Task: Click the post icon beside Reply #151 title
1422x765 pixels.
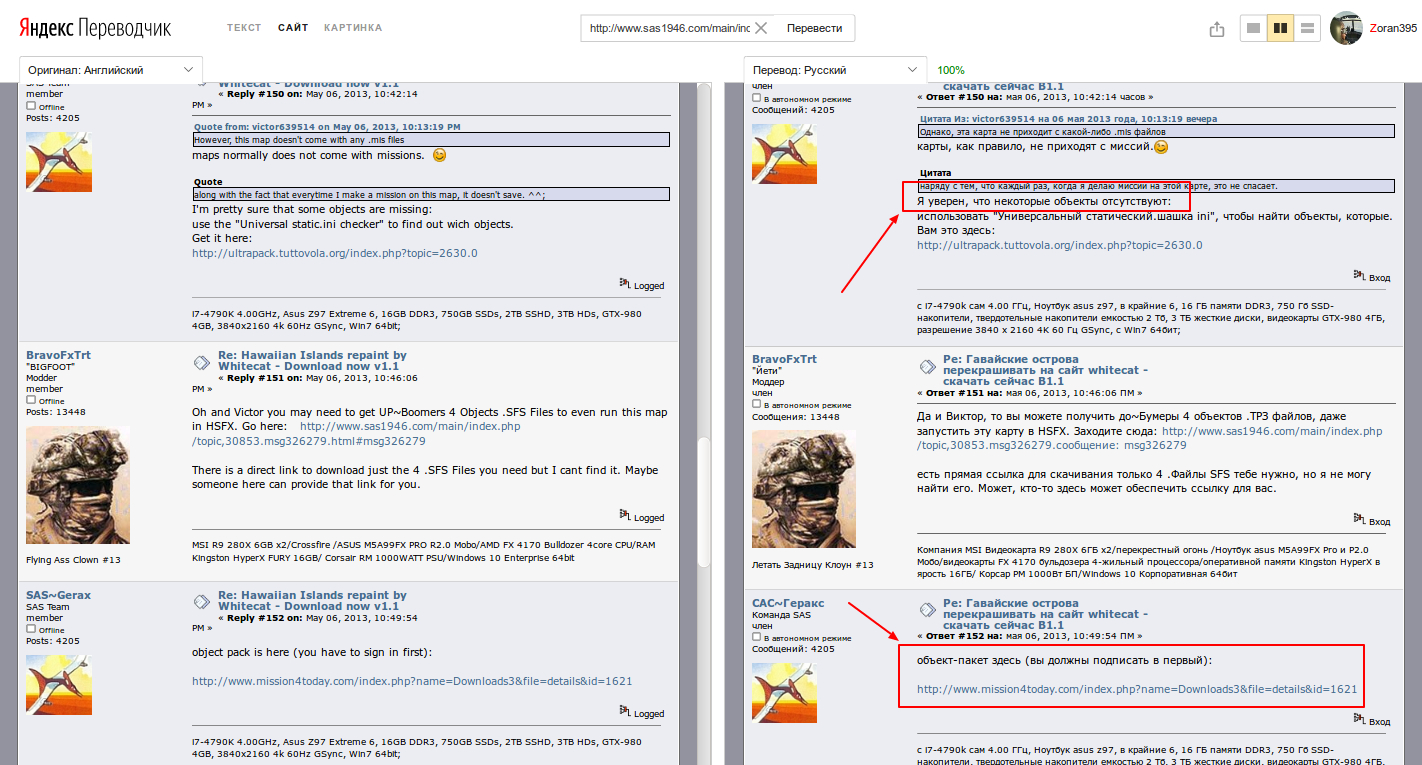Action: click(201, 361)
